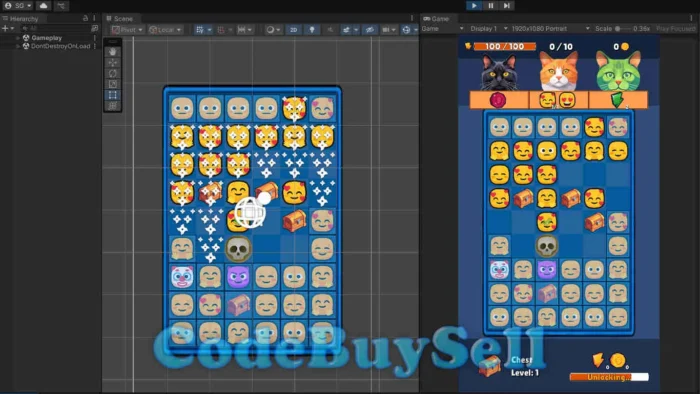Screen dimensions: 700x394
Task: Click the clown tile in Game view
Action: tap(499, 270)
